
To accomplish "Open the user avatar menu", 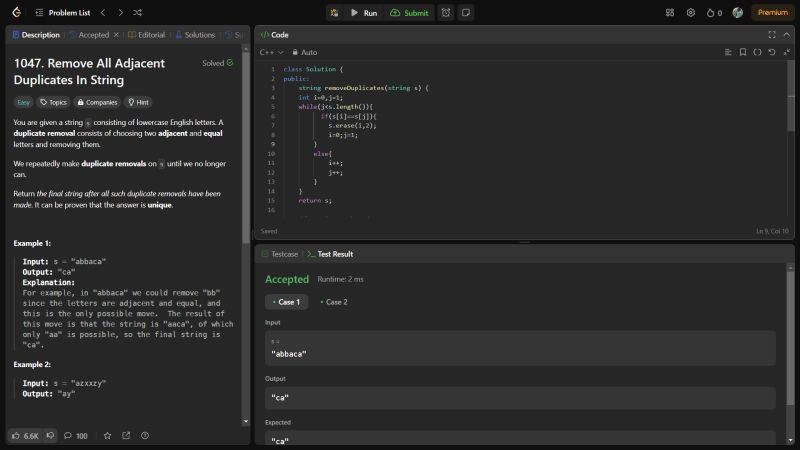I will point(738,13).
